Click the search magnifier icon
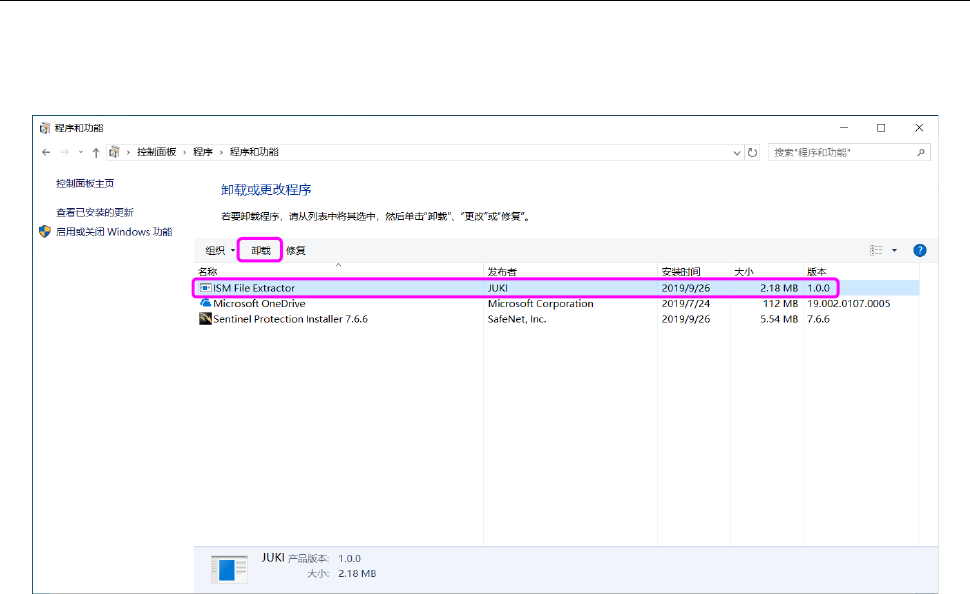Viewport: 970px width, 594px height. 921,152
